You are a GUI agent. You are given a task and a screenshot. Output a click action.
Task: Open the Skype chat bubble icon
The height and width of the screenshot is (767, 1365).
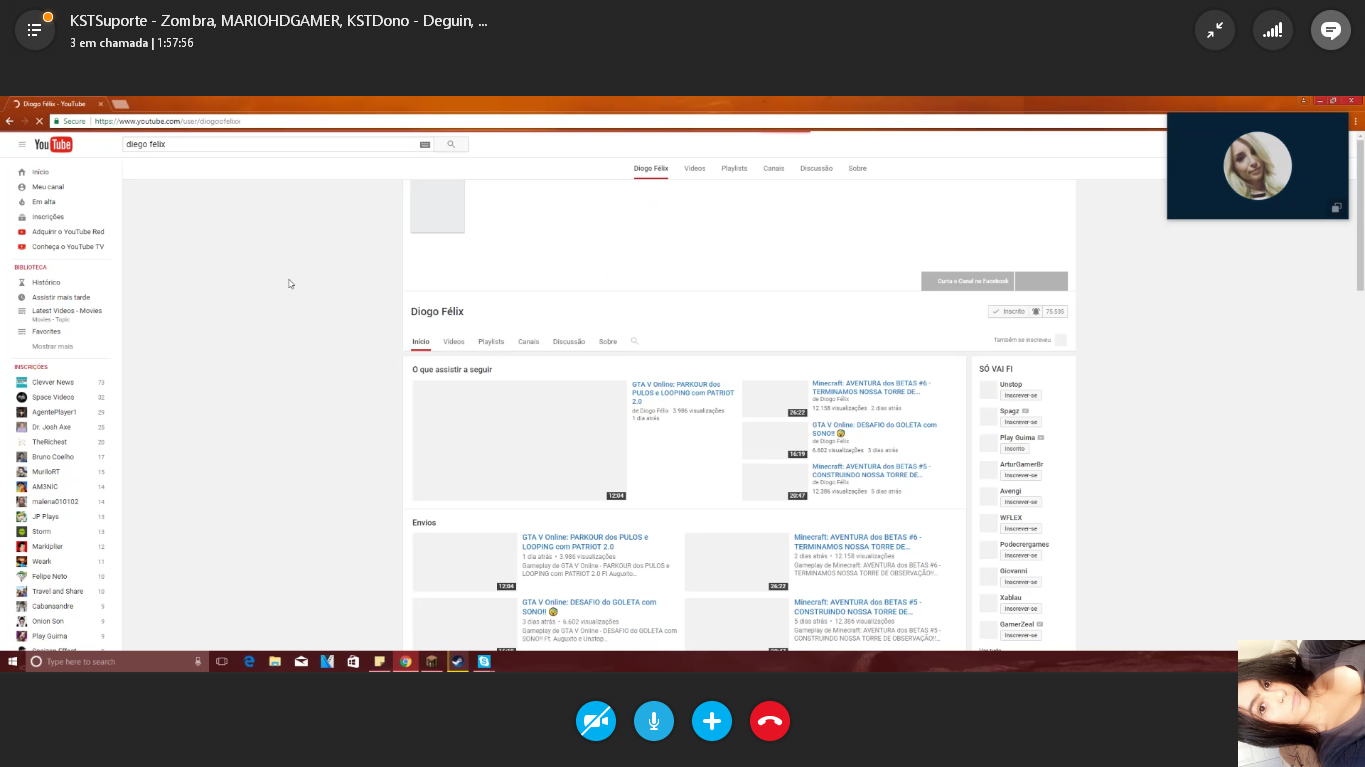(x=1331, y=30)
